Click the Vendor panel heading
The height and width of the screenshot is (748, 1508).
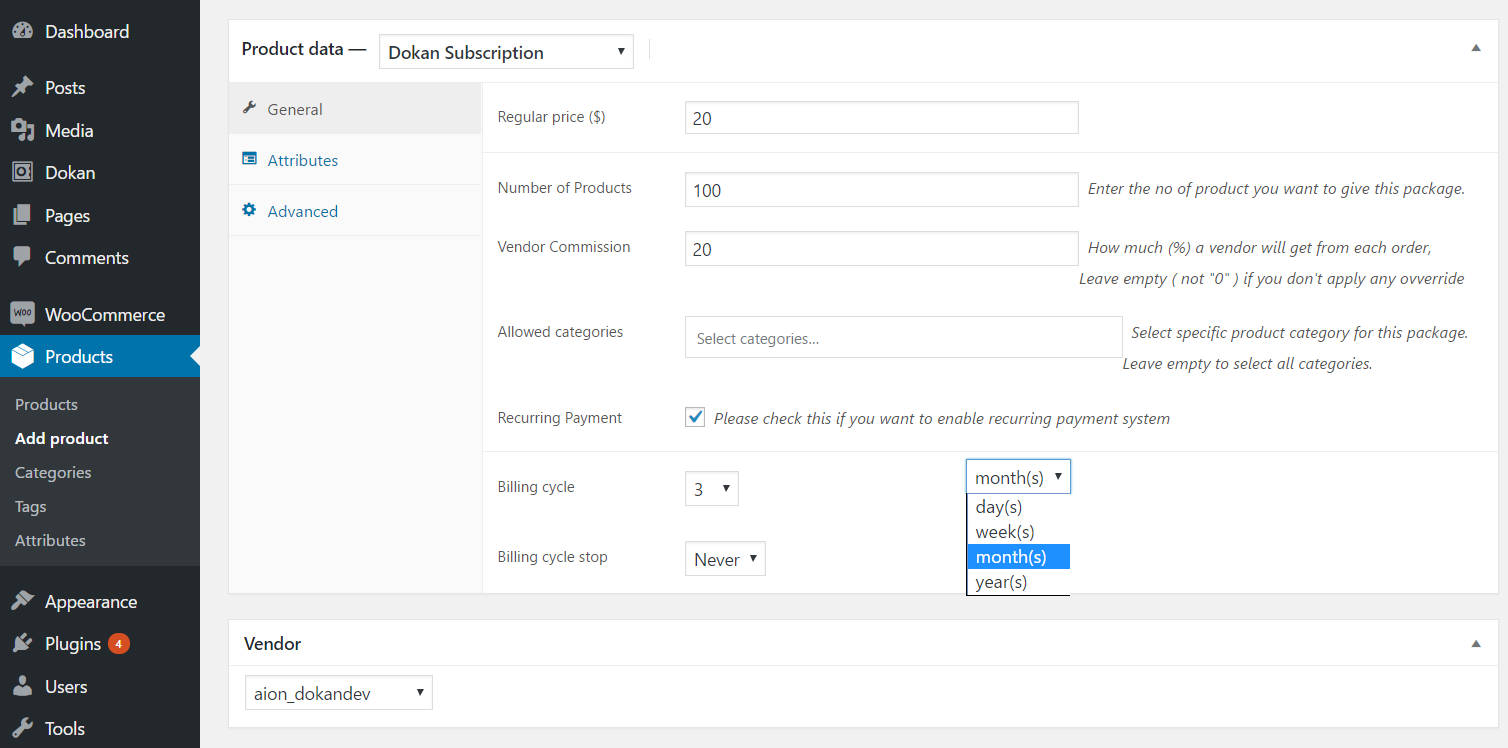point(273,644)
